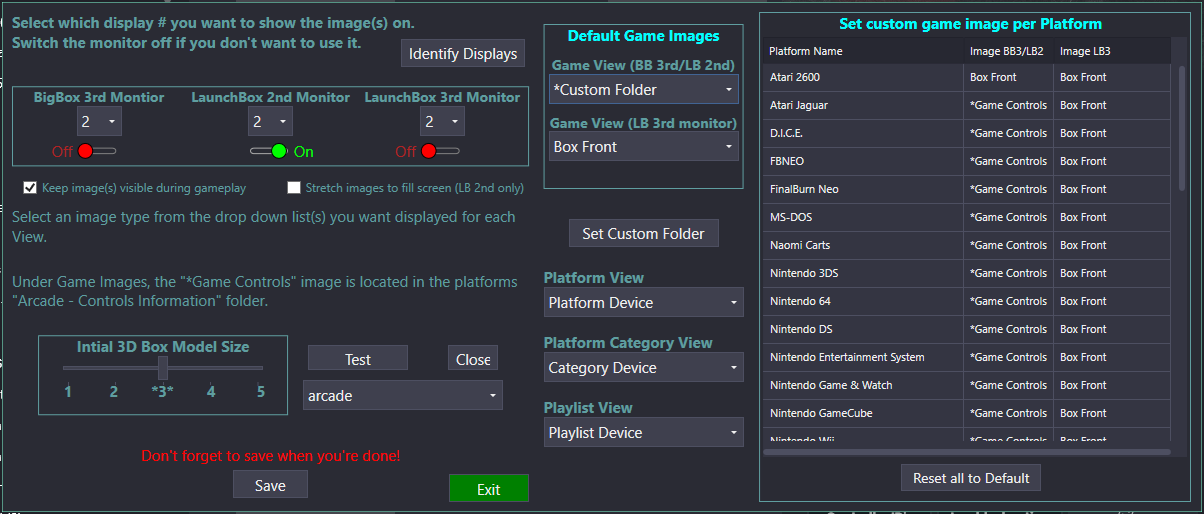Screen dimensions: 1204x514
Task: Select the Nintendo 3DS platform row
Action: [x=967, y=273]
